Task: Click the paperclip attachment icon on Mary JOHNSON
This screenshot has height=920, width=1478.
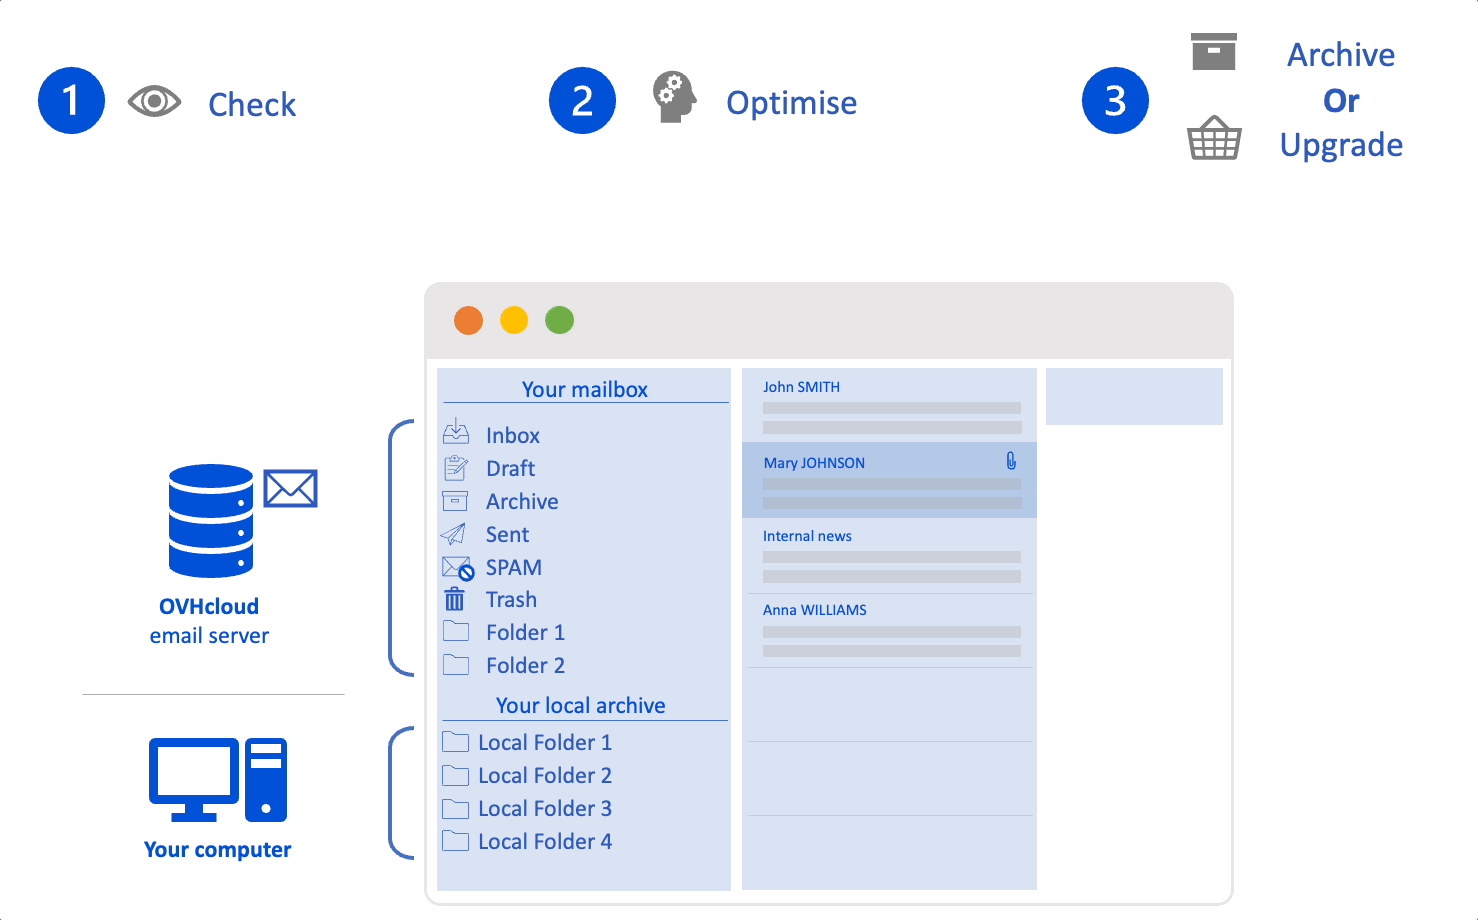Action: tap(1011, 461)
